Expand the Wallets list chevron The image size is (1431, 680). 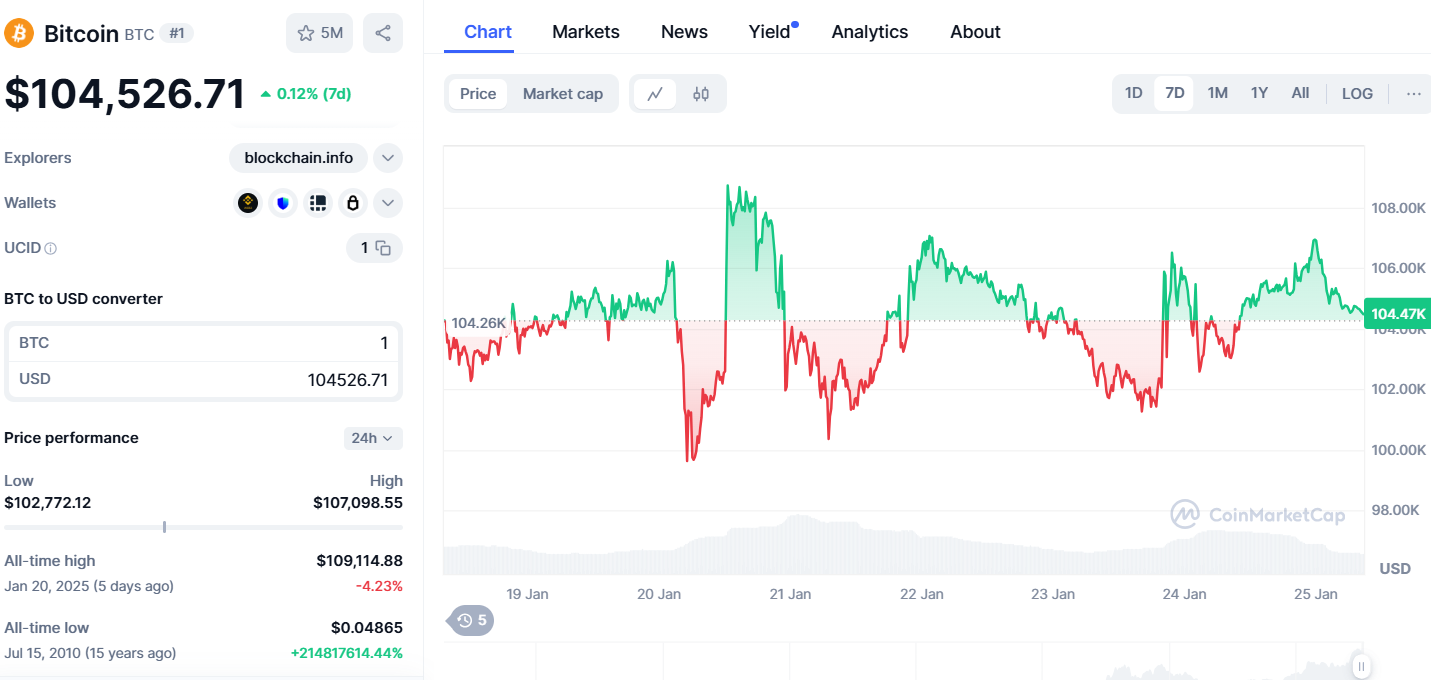click(388, 203)
